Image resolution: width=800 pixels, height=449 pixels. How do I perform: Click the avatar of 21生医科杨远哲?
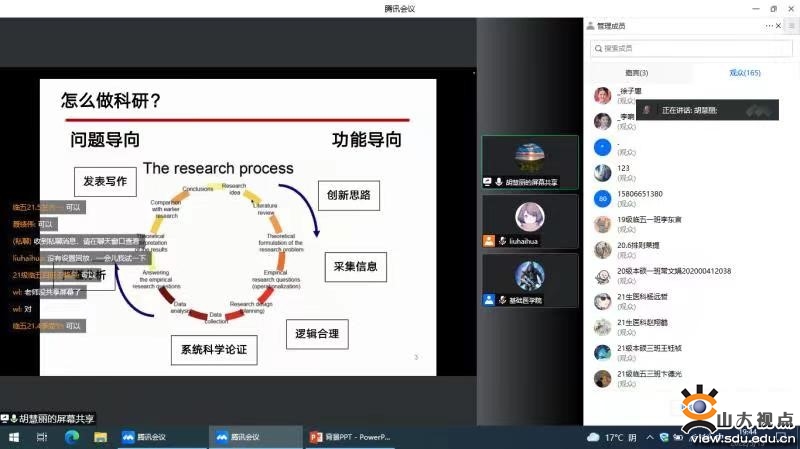point(602,301)
